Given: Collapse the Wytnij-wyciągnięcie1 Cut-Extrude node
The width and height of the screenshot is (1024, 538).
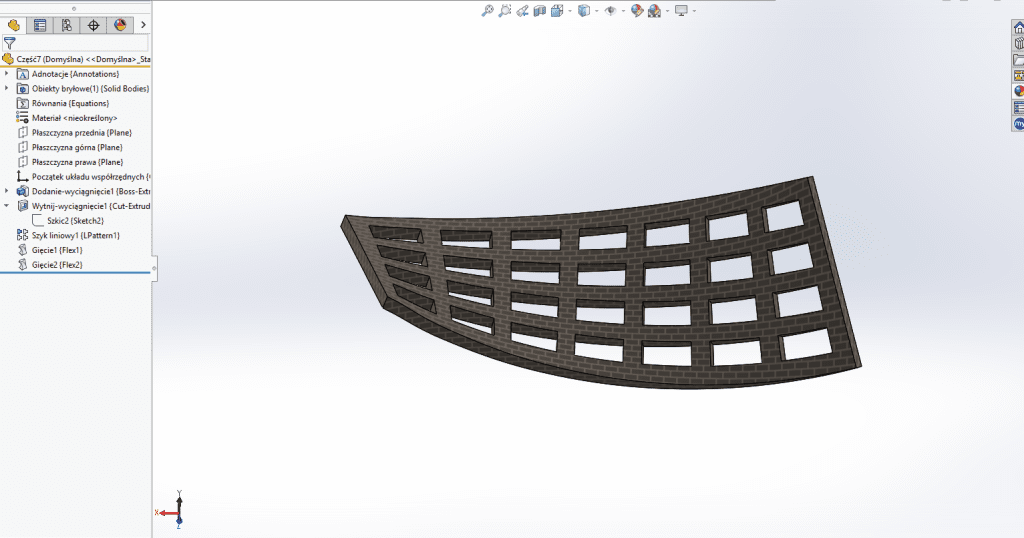Looking at the screenshot, I should tap(7, 206).
